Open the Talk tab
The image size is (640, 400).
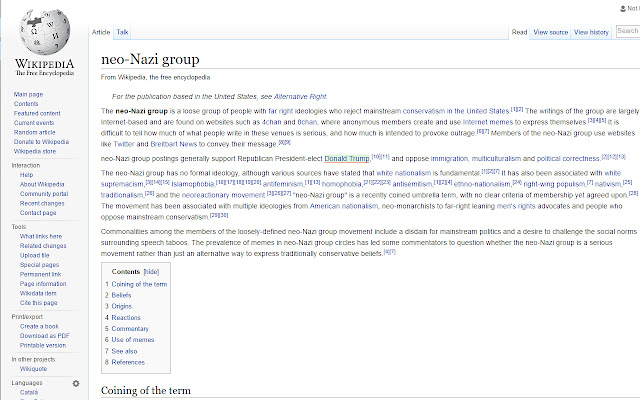click(x=122, y=32)
